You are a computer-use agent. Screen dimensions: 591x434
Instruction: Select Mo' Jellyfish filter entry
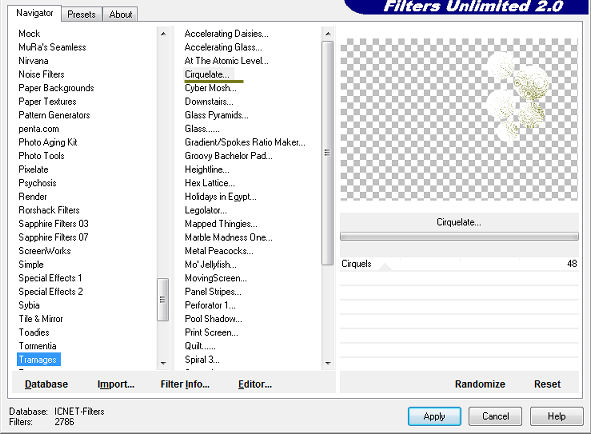point(210,264)
